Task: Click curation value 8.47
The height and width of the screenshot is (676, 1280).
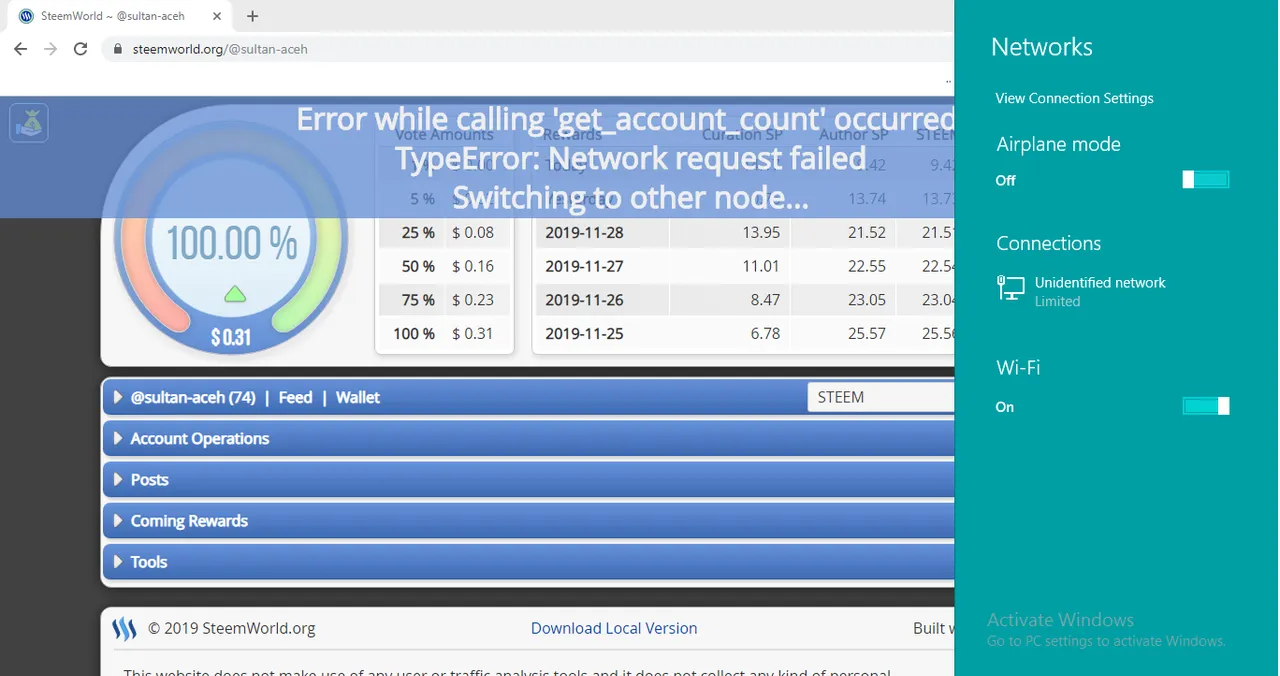Action: click(x=765, y=300)
